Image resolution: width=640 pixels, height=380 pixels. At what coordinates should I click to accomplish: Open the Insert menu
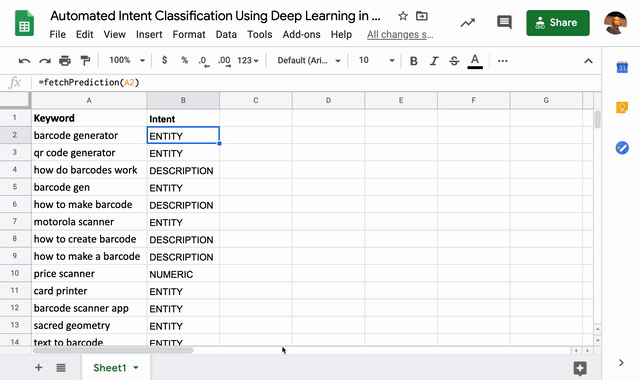tap(149, 35)
